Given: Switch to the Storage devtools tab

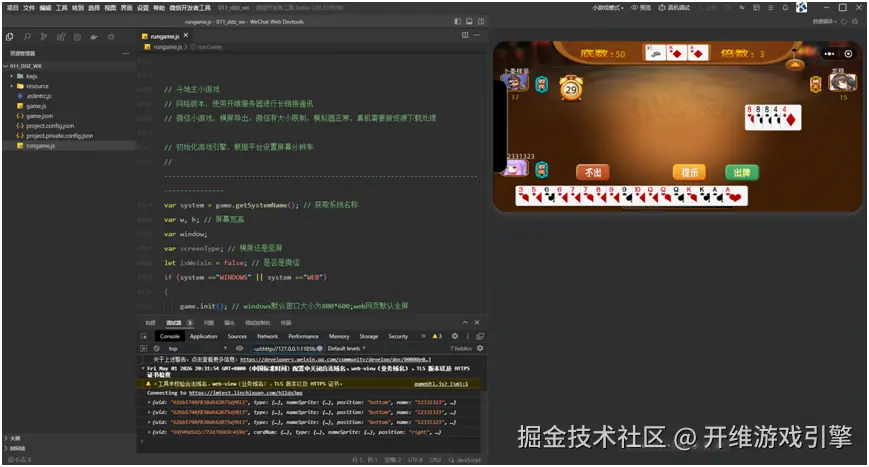Looking at the screenshot, I should pyautogui.click(x=369, y=336).
